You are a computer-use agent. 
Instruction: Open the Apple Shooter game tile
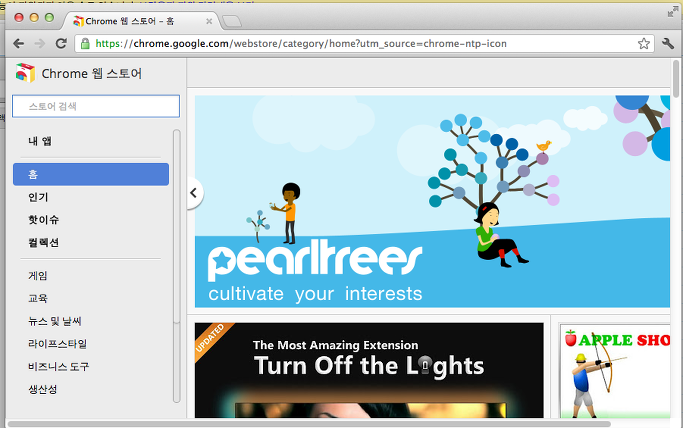coord(615,371)
